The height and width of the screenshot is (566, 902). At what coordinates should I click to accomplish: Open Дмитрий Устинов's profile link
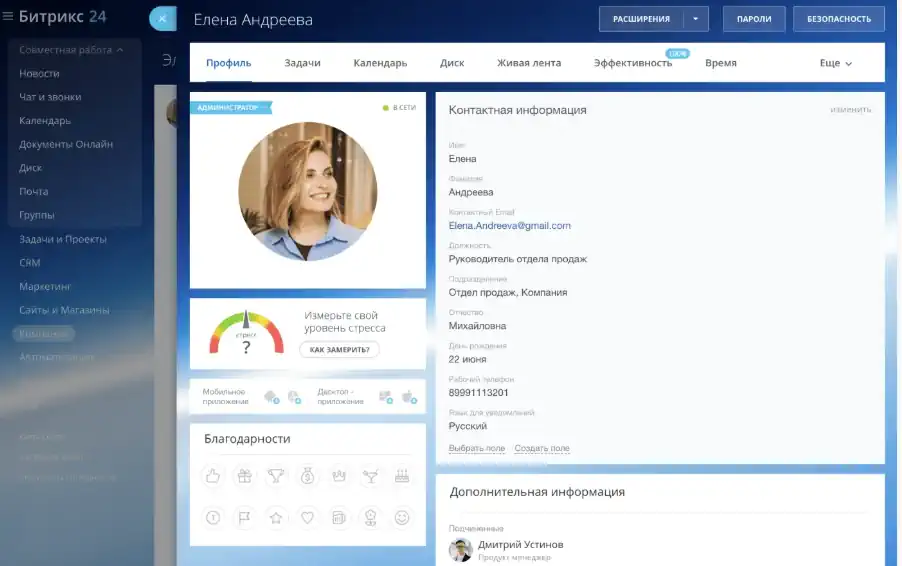(x=521, y=544)
